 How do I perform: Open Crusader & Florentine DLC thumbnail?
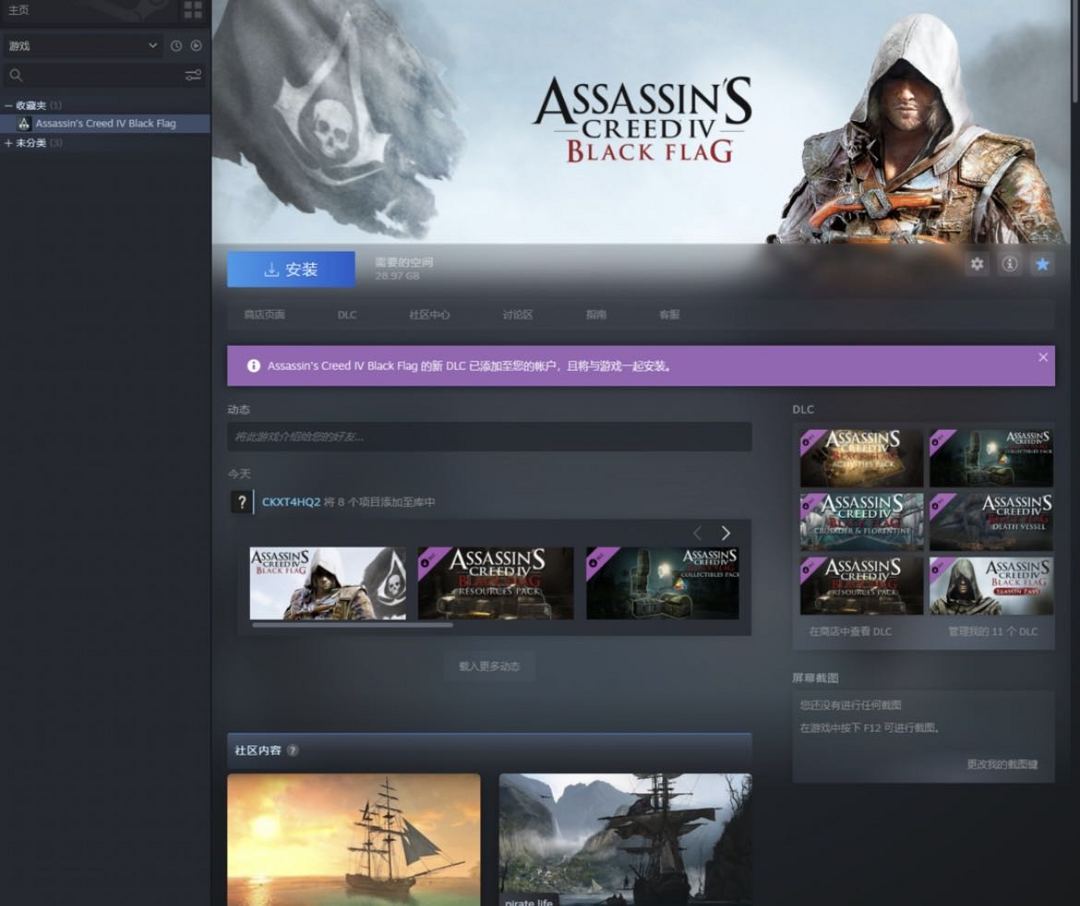(862, 522)
